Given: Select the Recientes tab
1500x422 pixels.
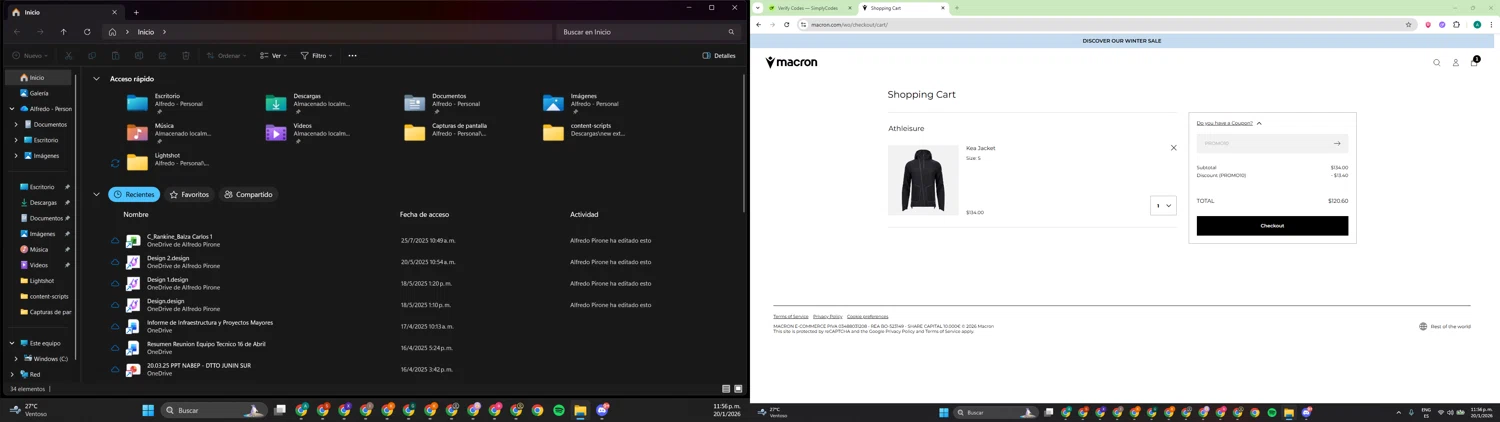Looking at the screenshot, I should click(x=134, y=195).
